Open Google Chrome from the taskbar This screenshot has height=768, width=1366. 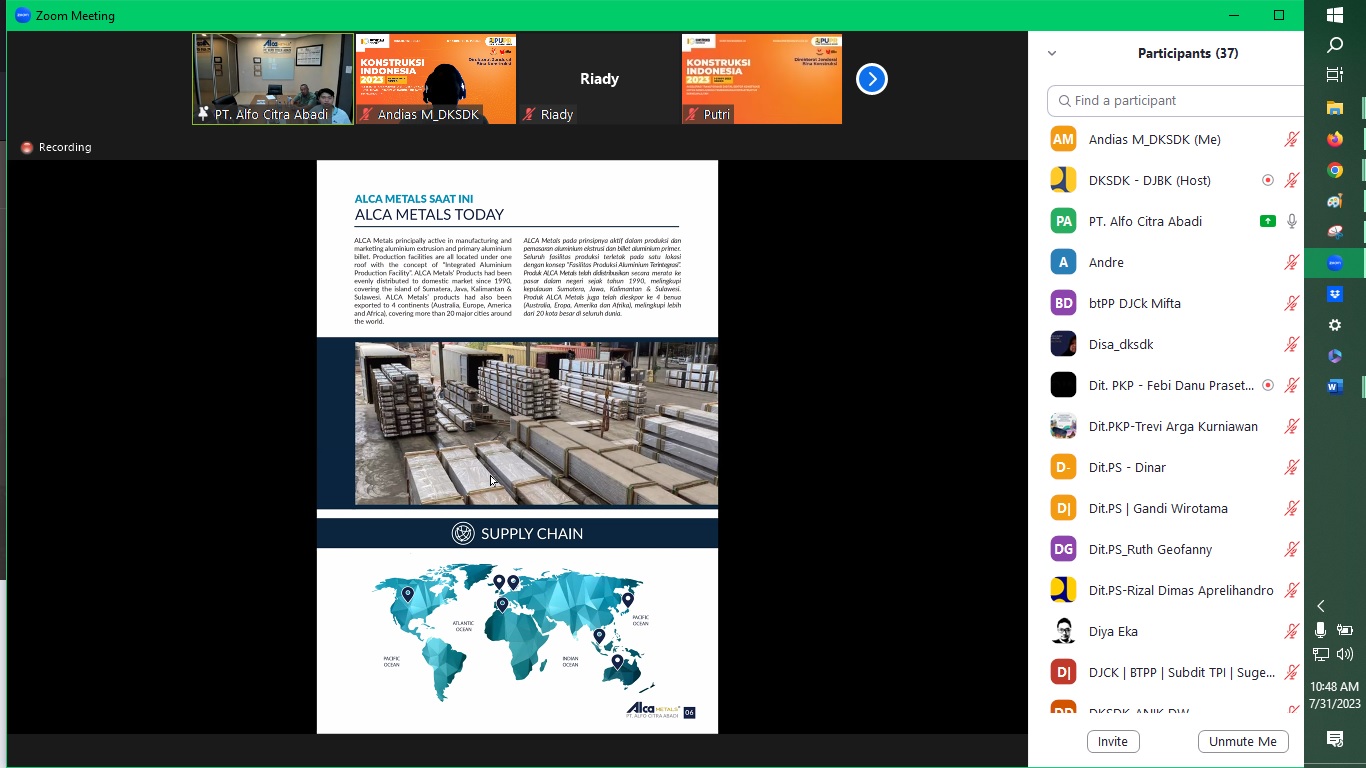[1335, 170]
